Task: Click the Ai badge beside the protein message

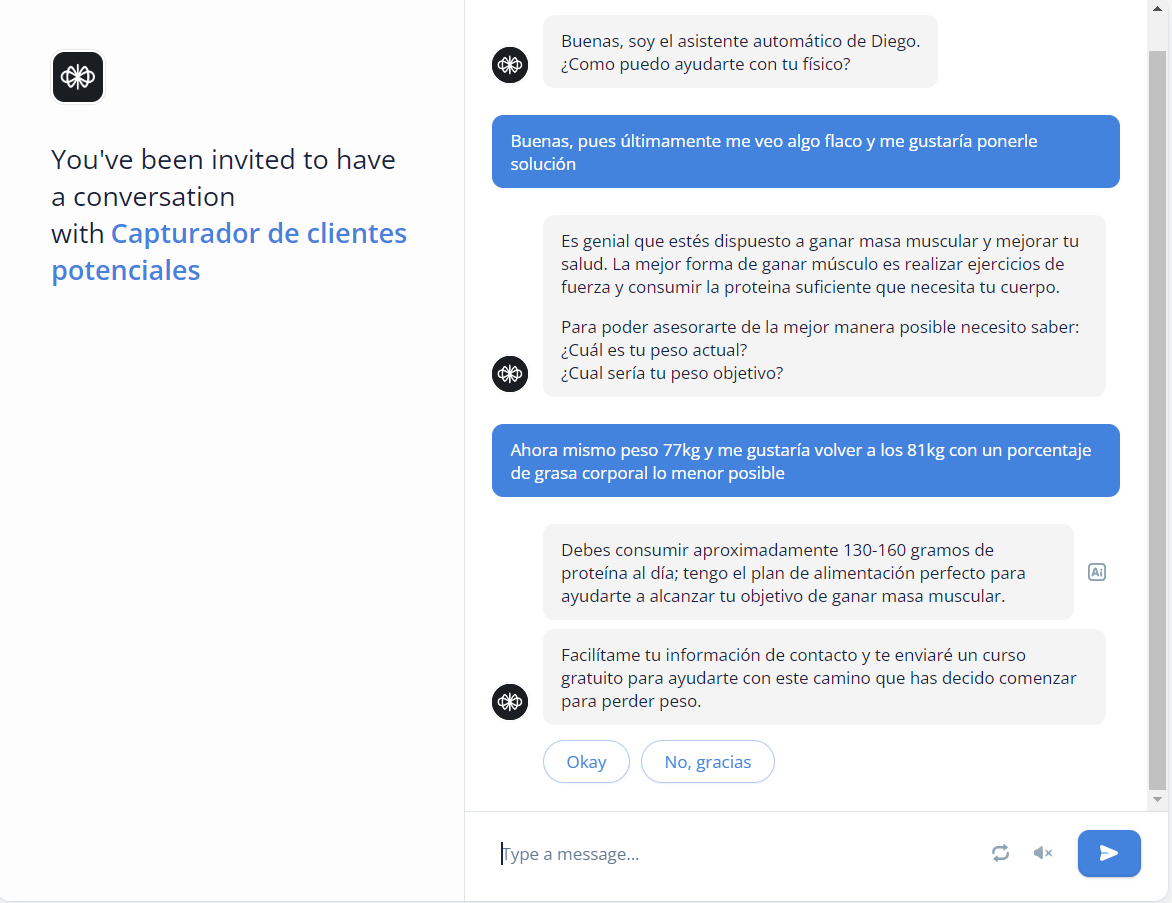Action: (x=1097, y=571)
